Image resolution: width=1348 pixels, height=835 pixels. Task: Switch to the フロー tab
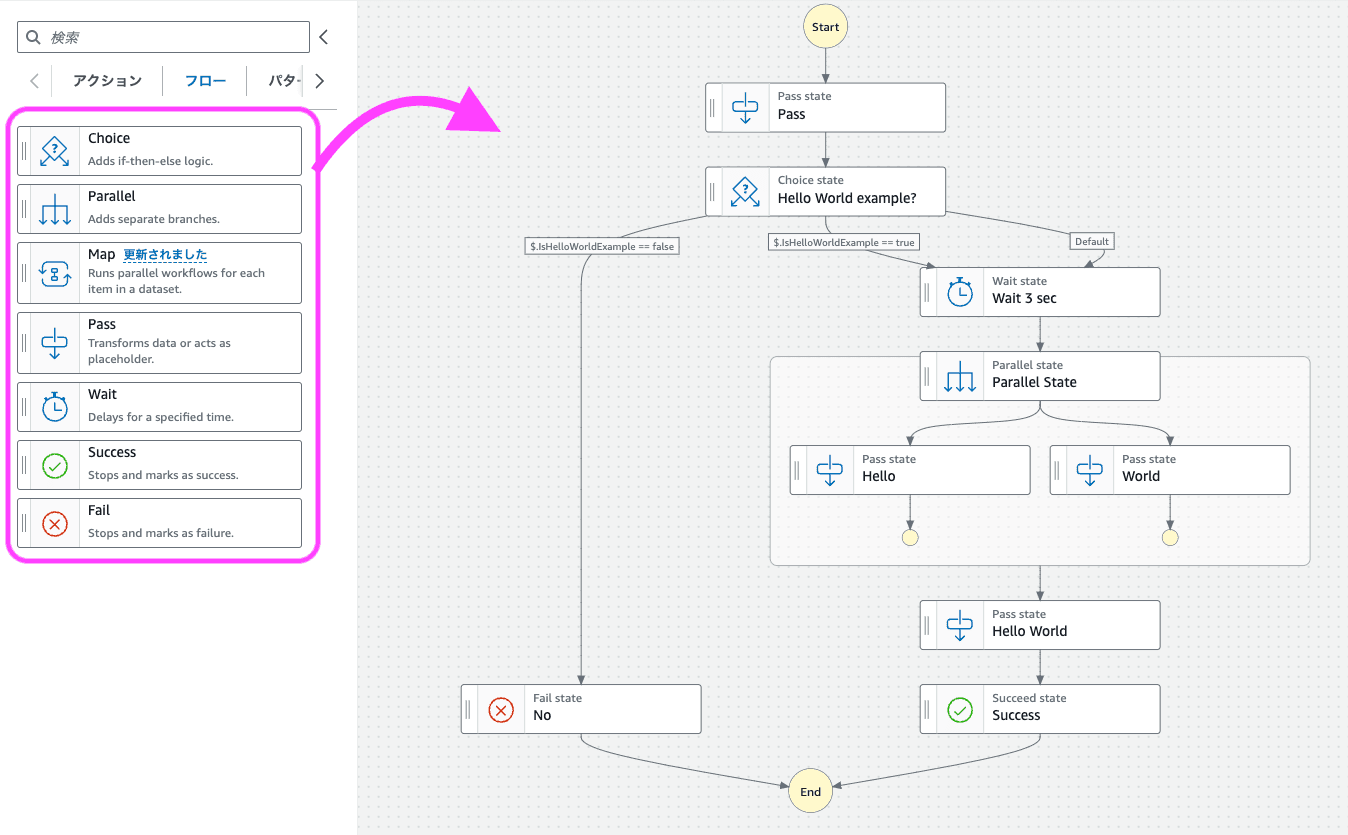click(205, 81)
